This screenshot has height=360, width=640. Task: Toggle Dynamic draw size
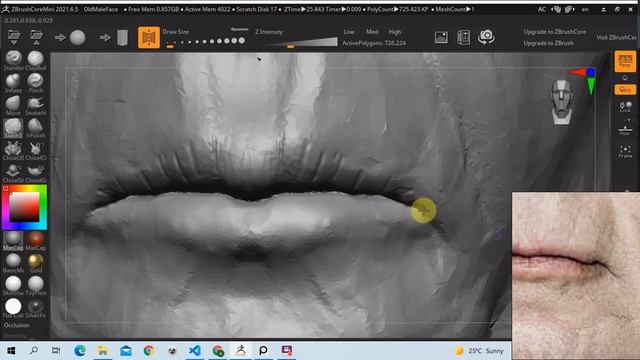[x=240, y=29]
